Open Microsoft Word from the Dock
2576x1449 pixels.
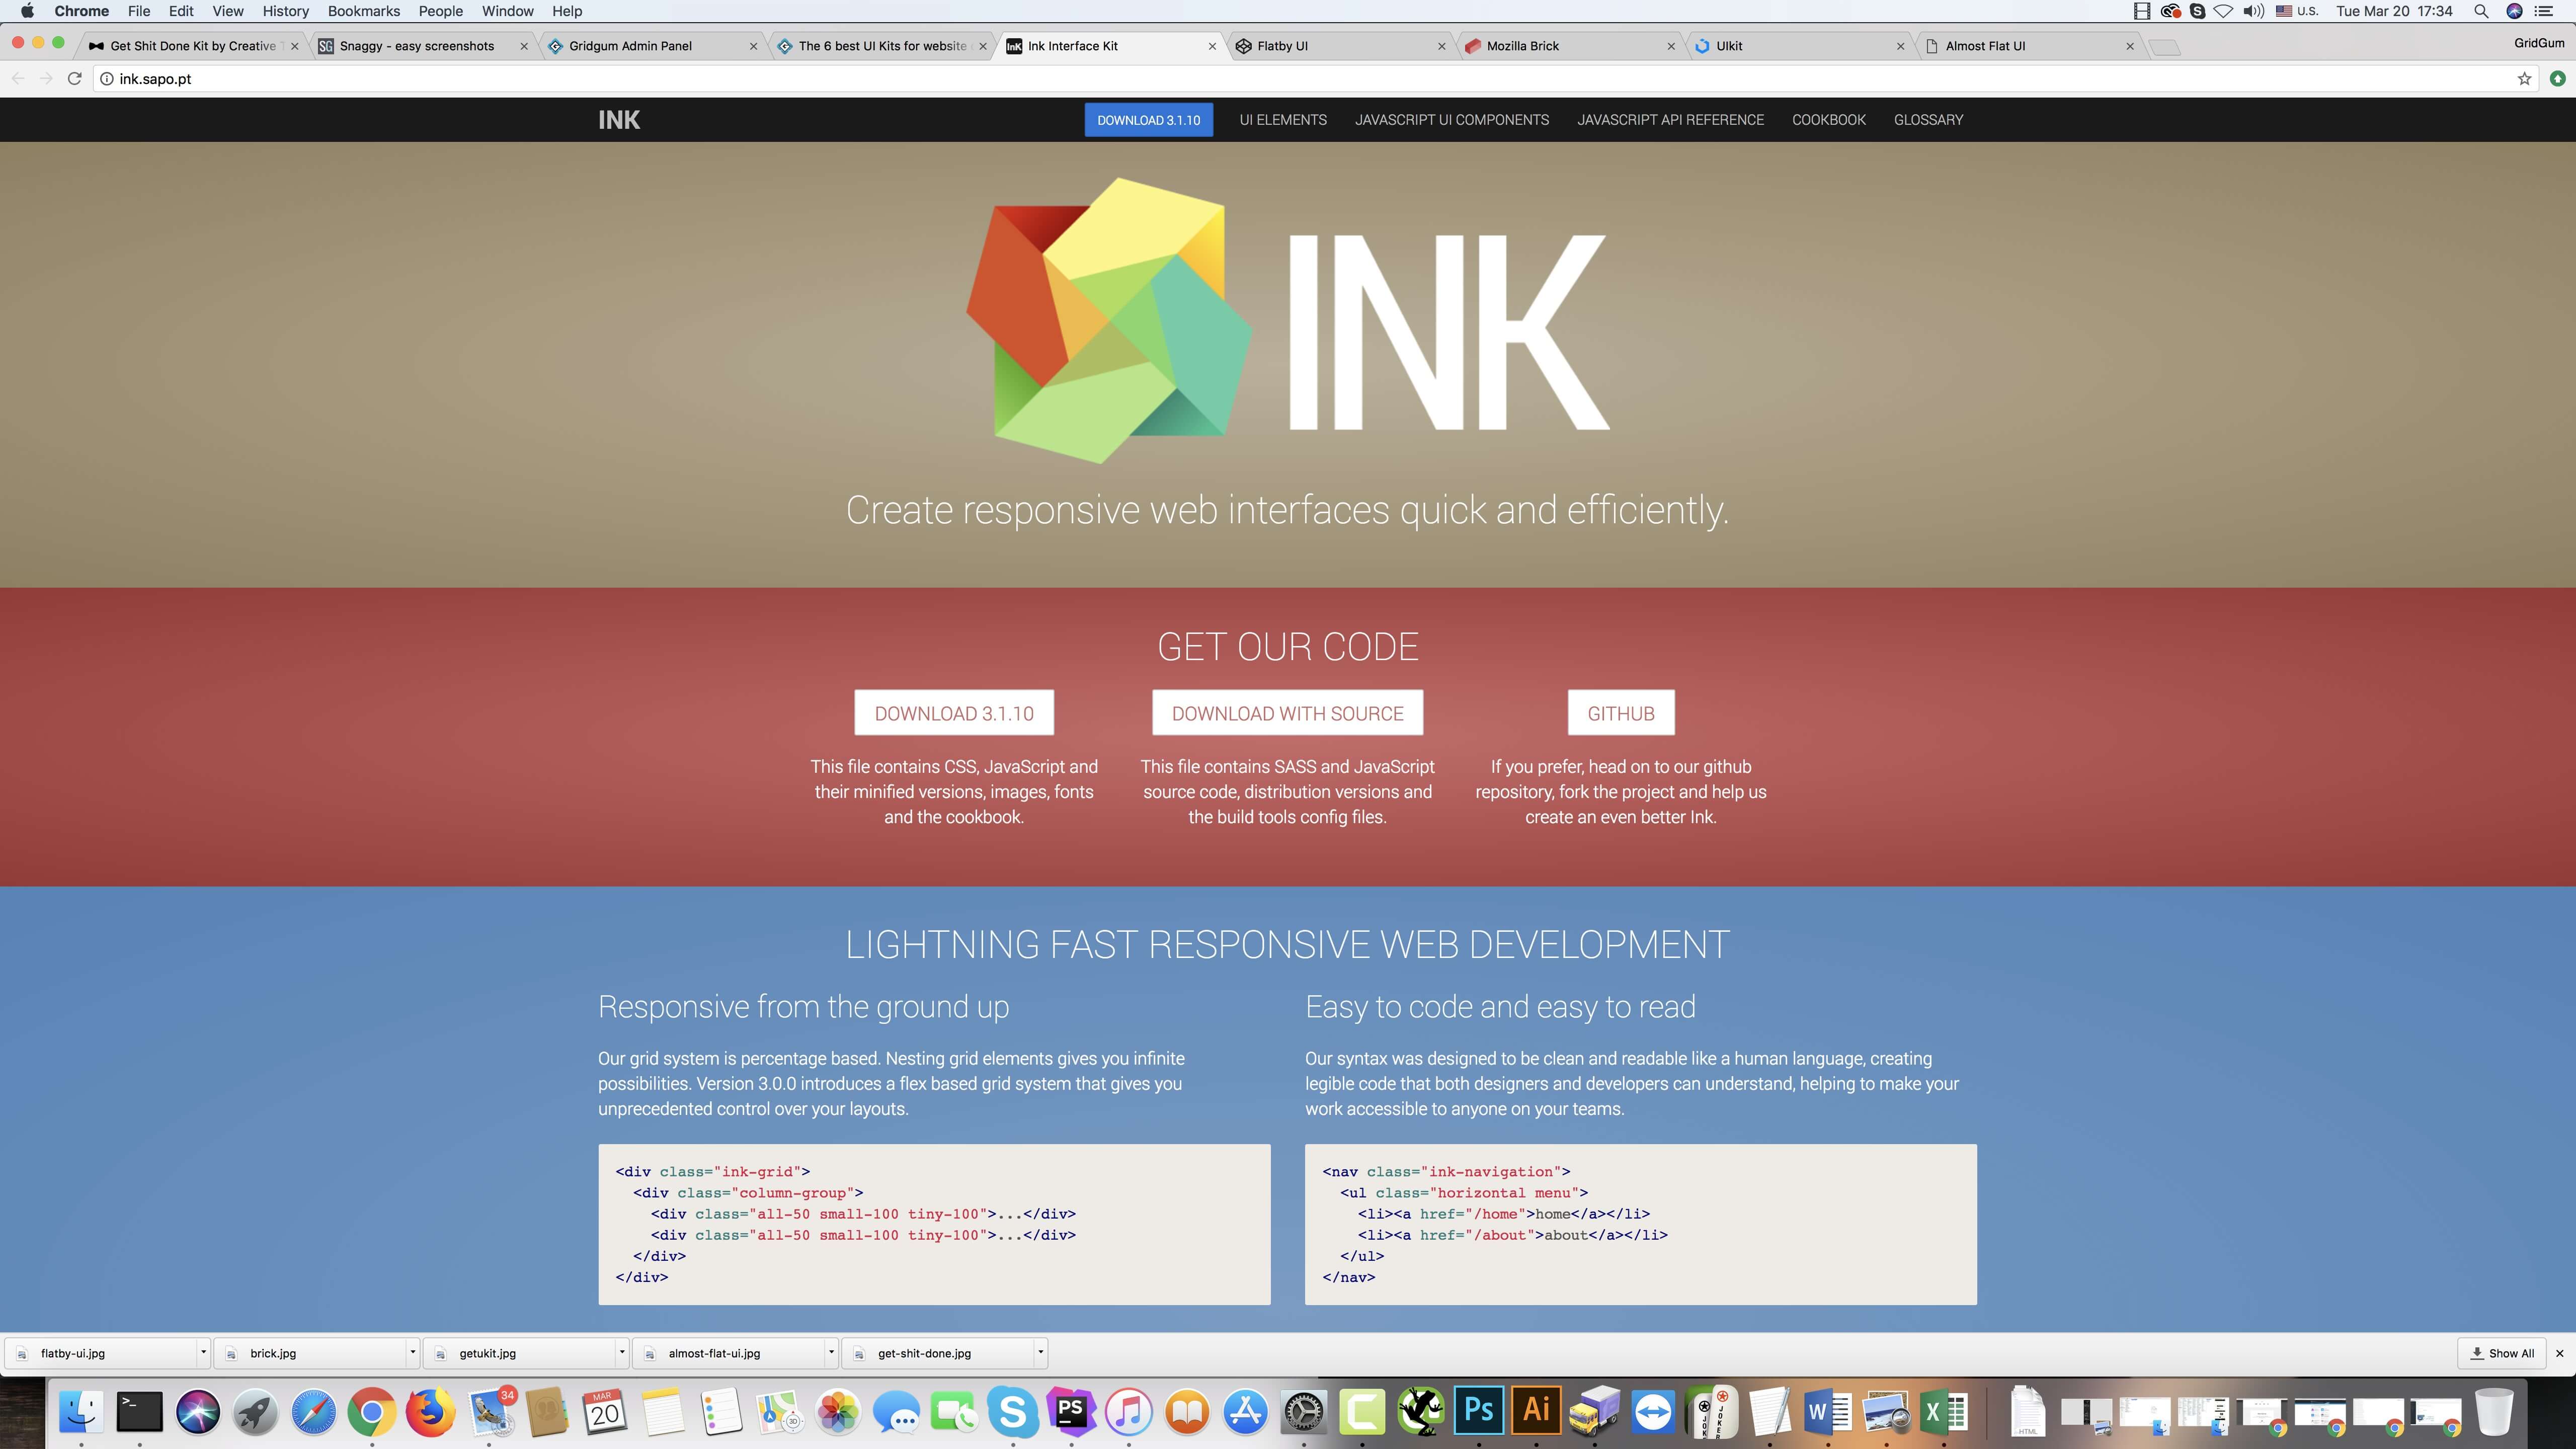[1827, 1412]
